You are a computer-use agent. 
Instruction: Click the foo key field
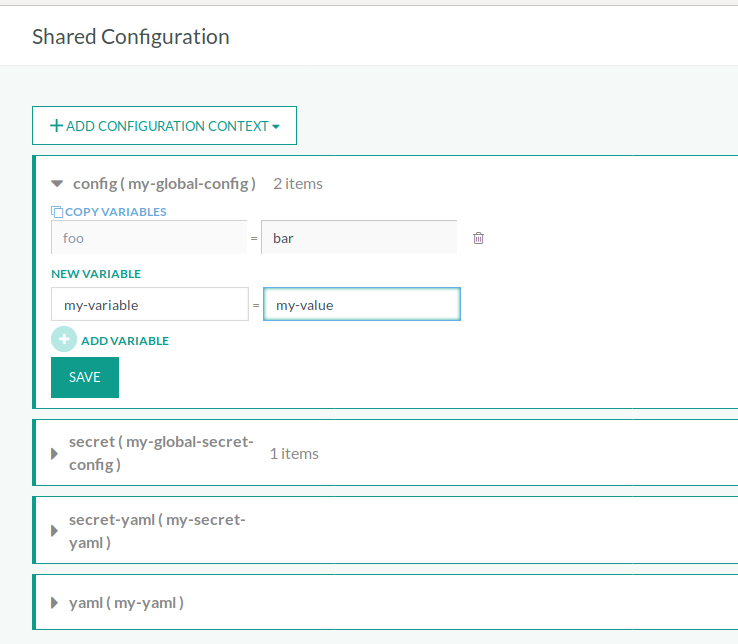pyautogui.click(x=148, y=238)
